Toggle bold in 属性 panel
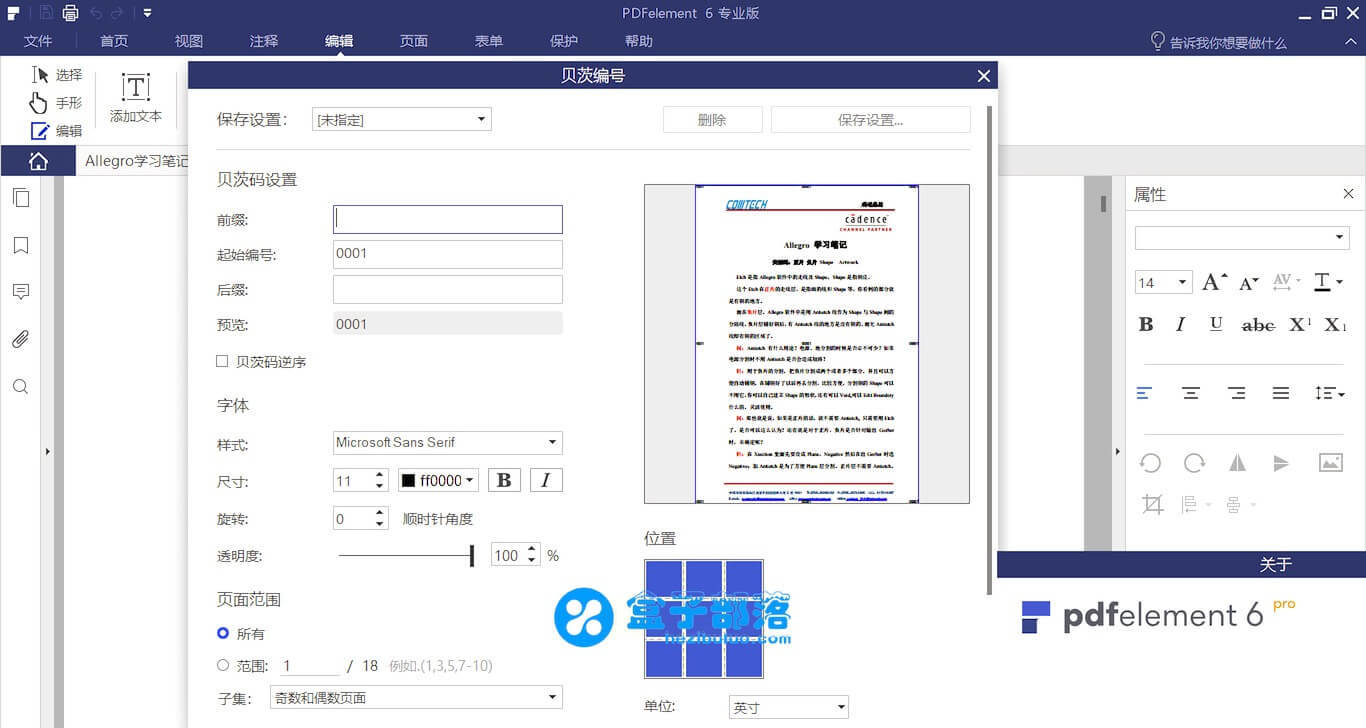1366x728 pixels. click(x=1146, y=324)
